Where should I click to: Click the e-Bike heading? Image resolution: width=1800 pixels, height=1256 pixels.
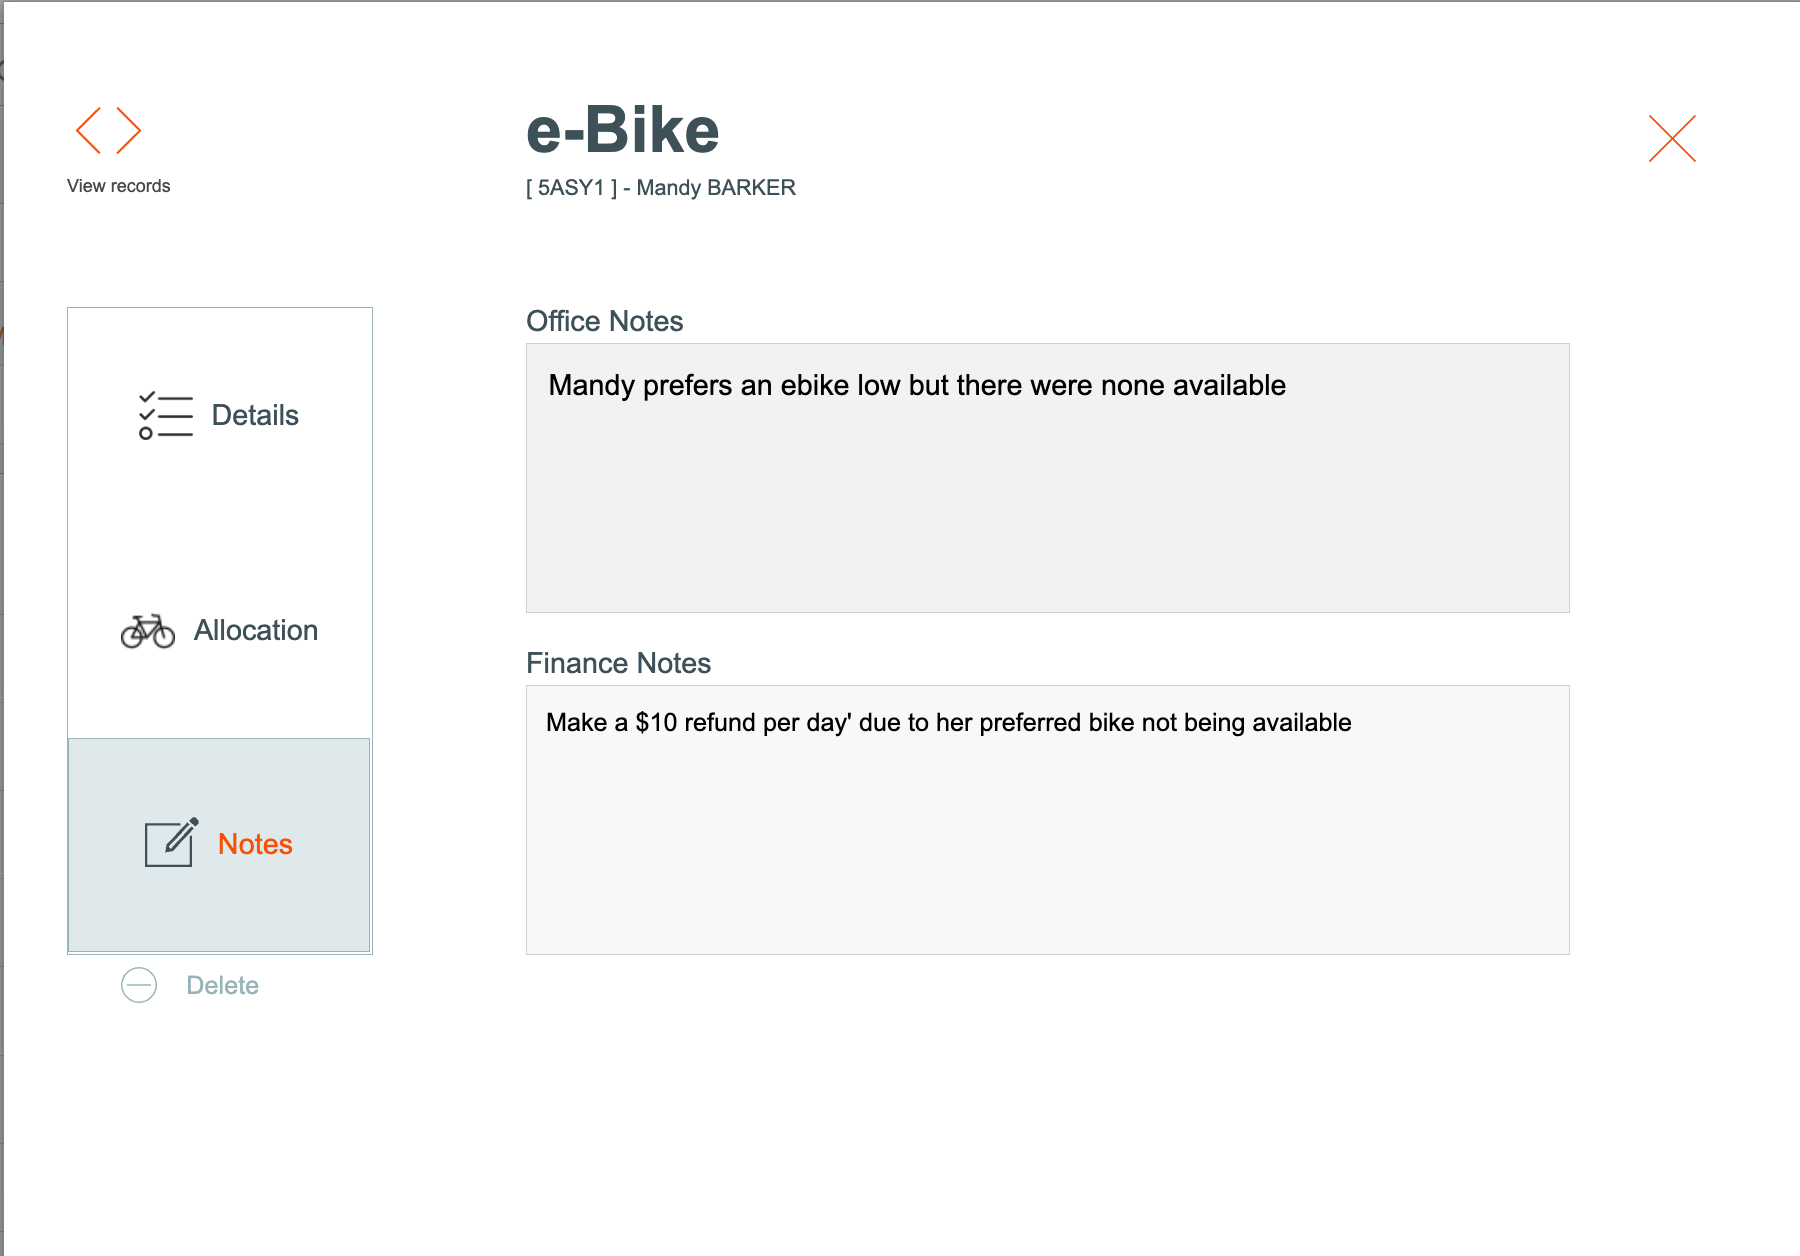[x=622, y=130]
